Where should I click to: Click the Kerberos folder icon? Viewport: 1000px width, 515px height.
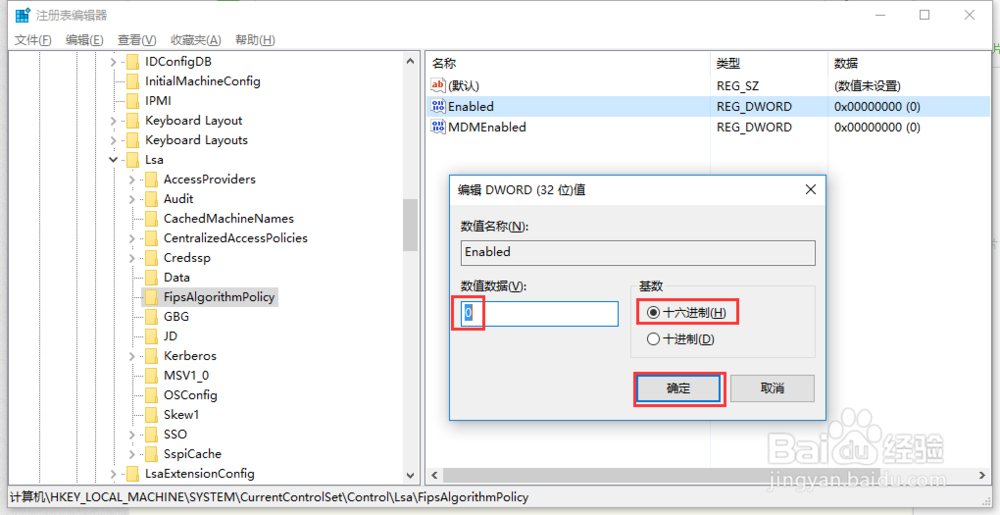pos(151,356)
